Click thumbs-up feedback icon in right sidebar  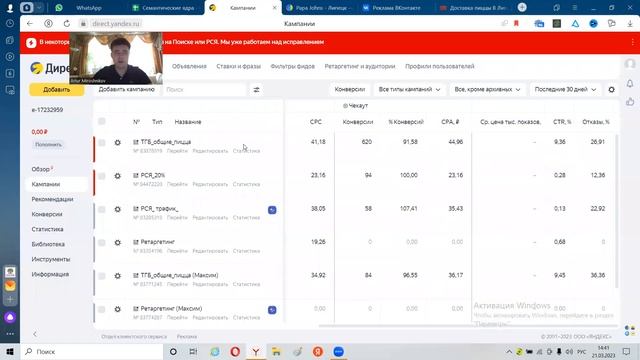point(630,101)
